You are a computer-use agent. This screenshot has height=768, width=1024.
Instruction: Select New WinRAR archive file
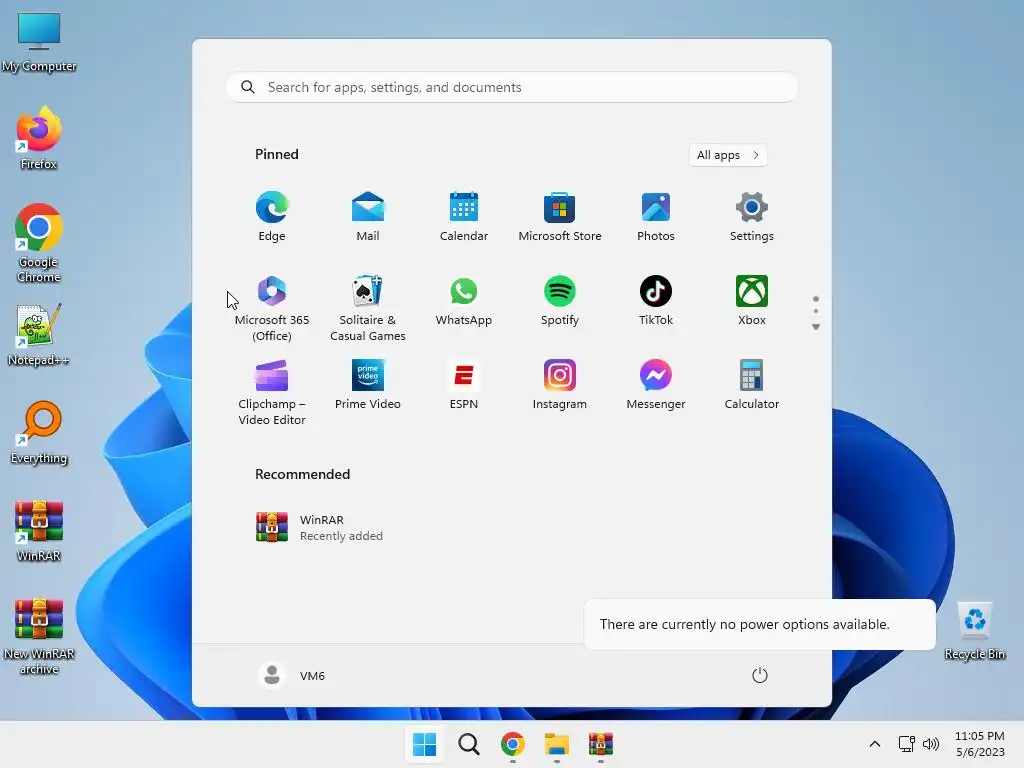[x=39, y=636]
